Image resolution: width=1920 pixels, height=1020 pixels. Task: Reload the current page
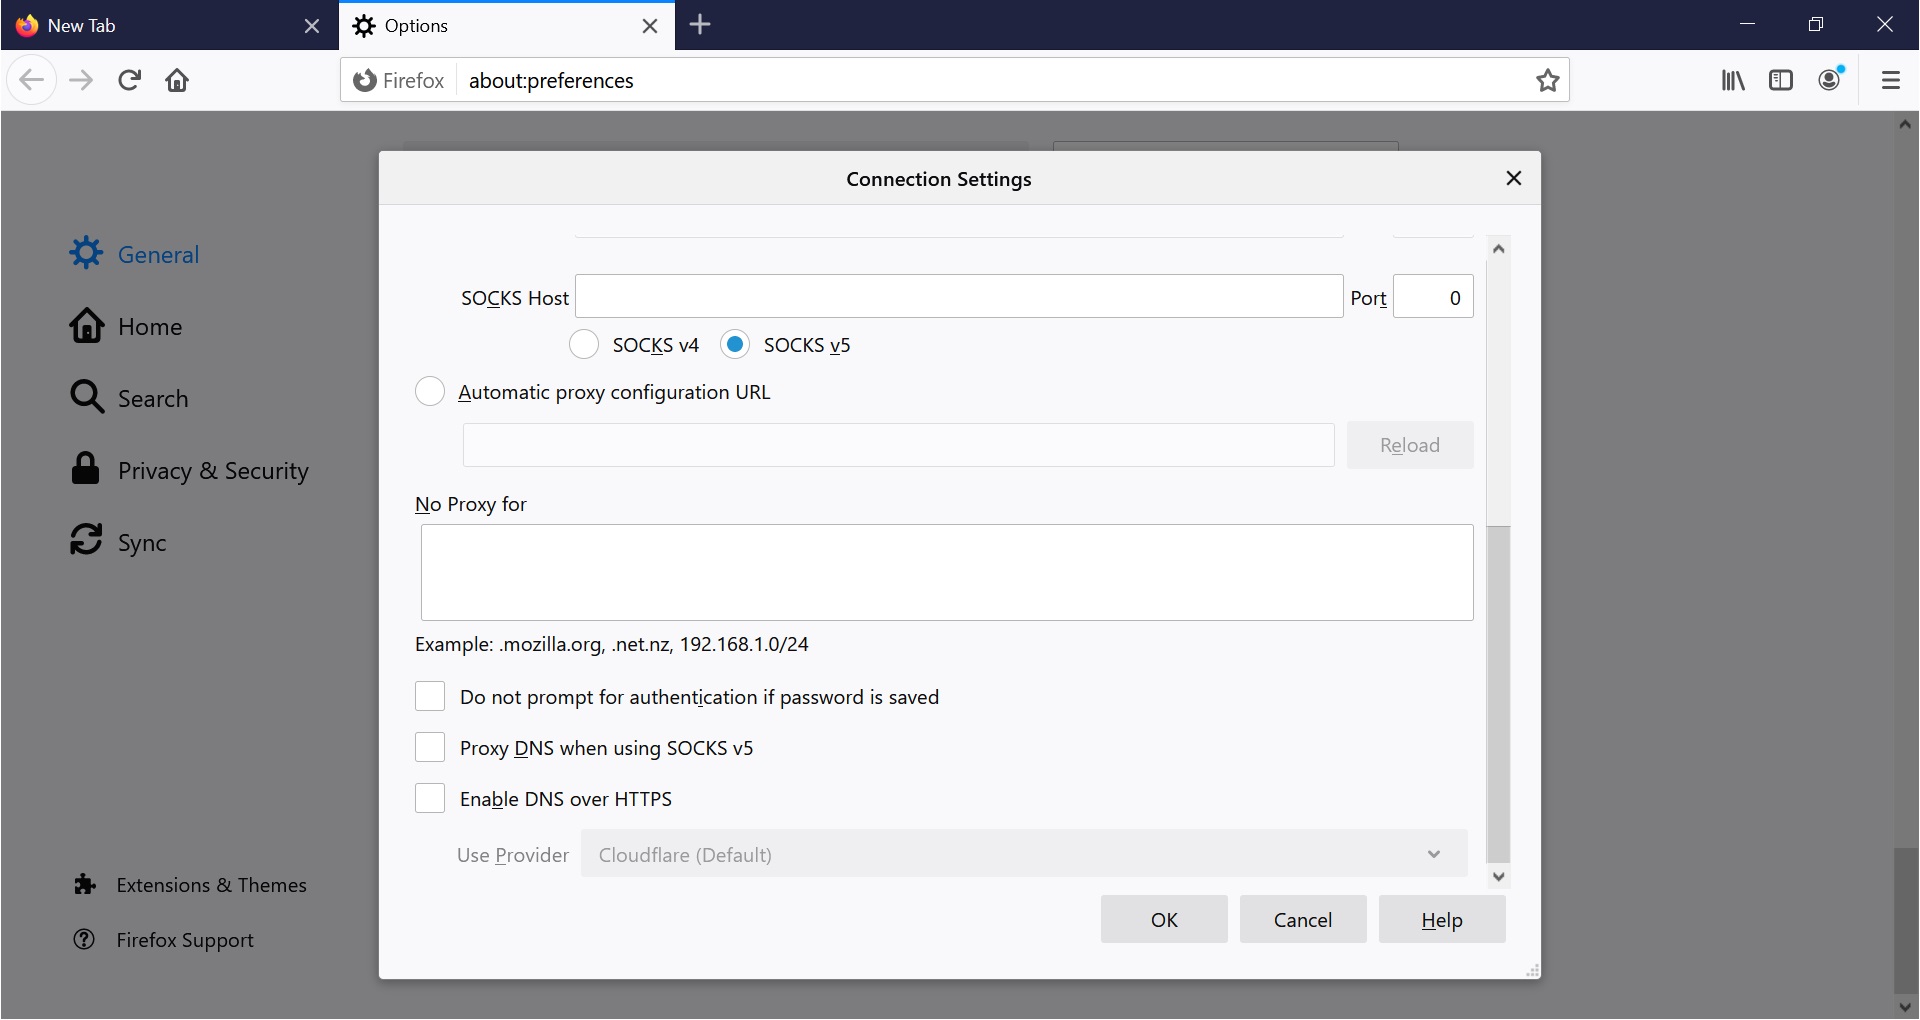(129, 80)
